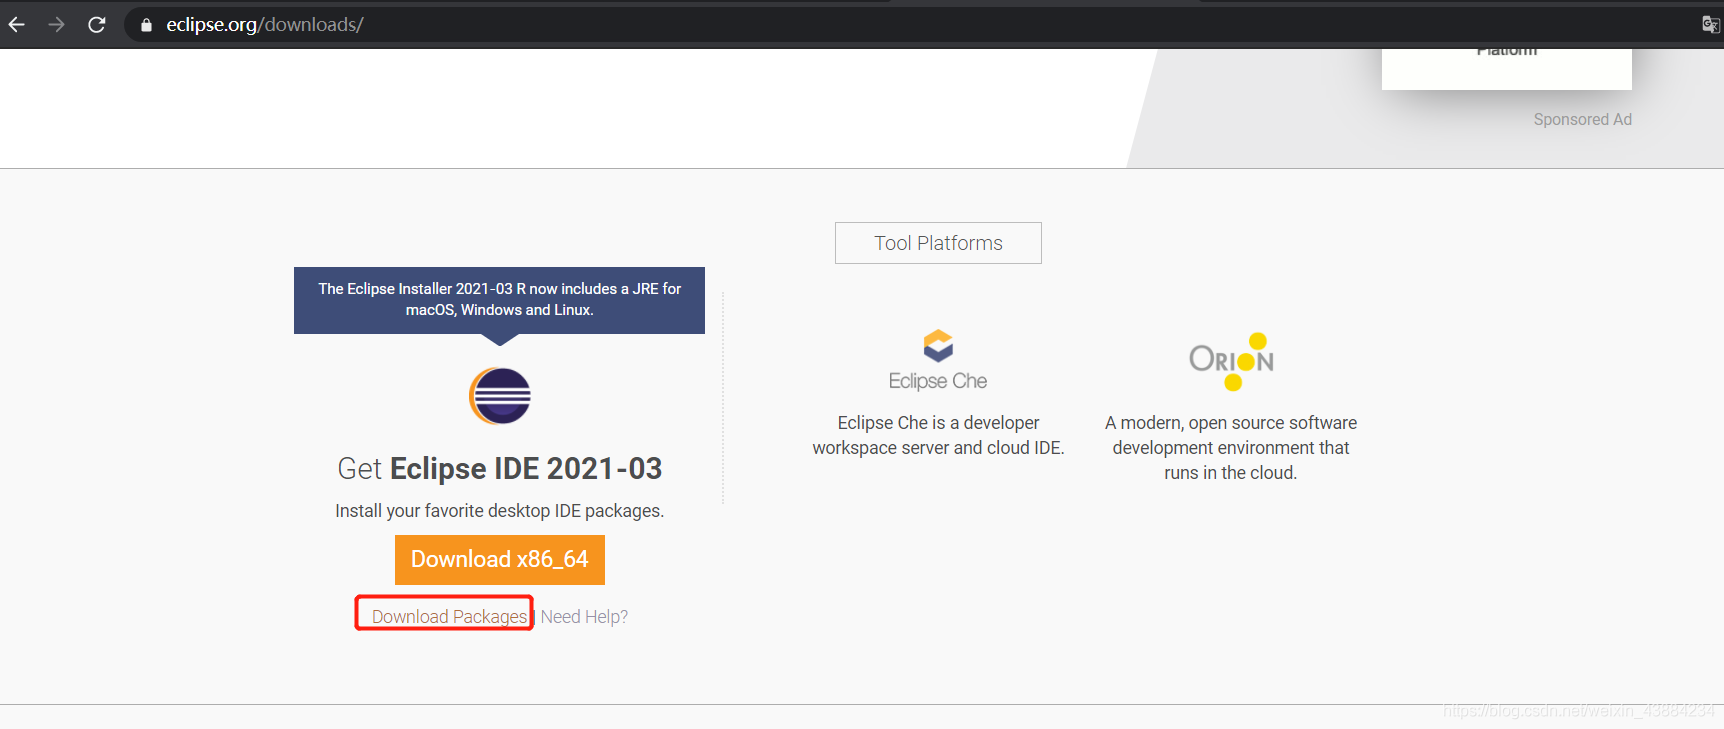Open the Eclipse Che logo
The width and height of the screenshot is (1724, 729).
[938, 360]
